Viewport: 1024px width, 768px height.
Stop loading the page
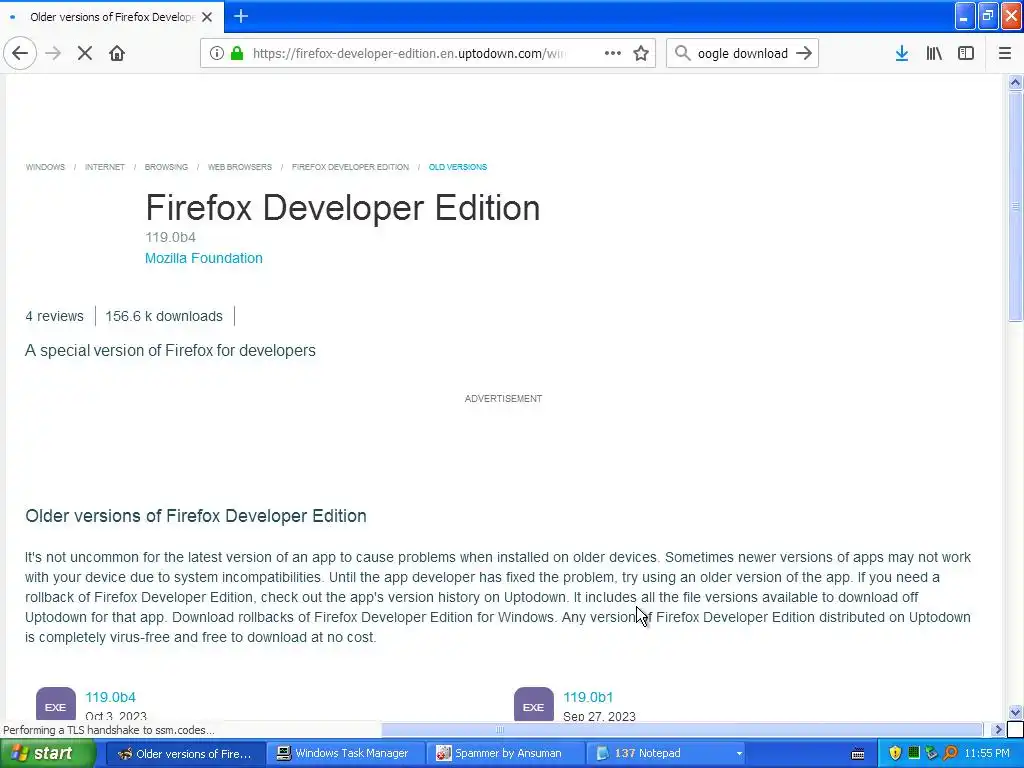tap(84, 53)
